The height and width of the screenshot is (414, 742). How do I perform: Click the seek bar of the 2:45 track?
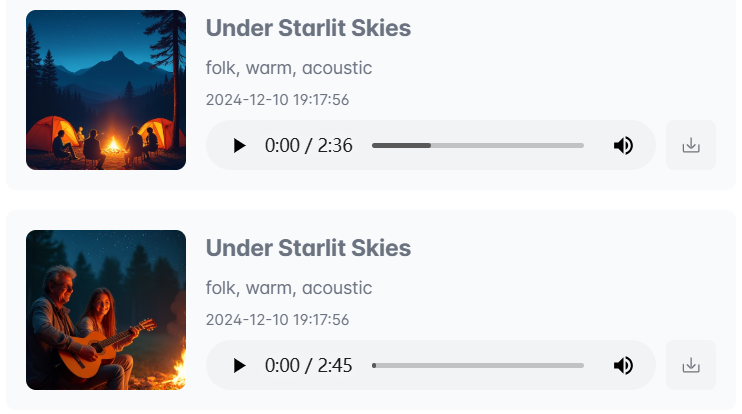tap(478, 366)
